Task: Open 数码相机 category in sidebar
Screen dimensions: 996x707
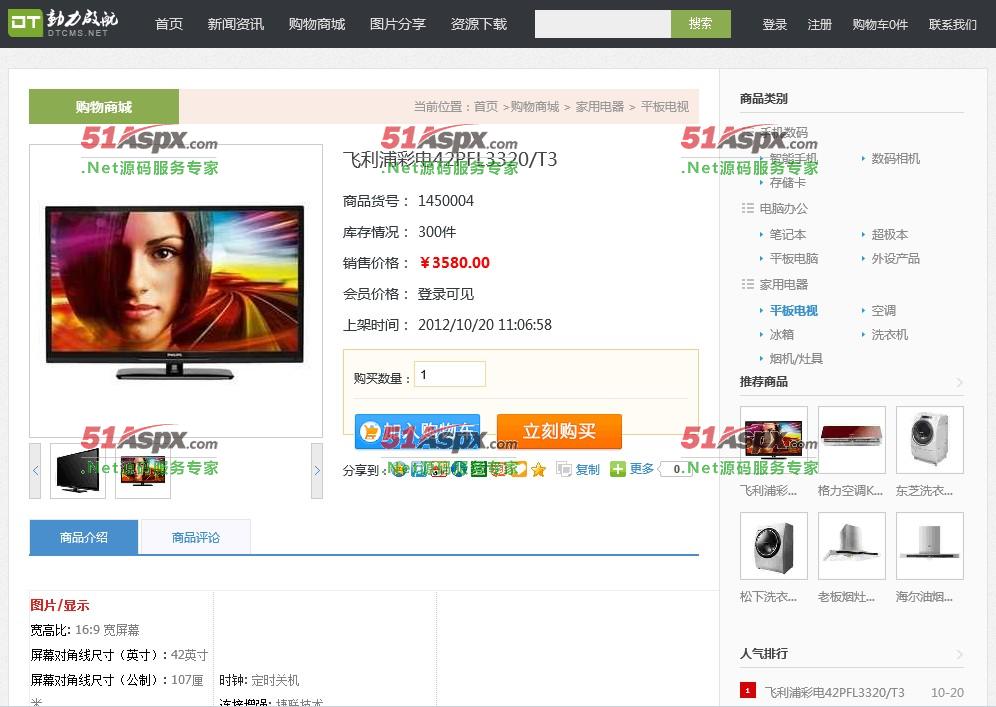Action: 896,159
